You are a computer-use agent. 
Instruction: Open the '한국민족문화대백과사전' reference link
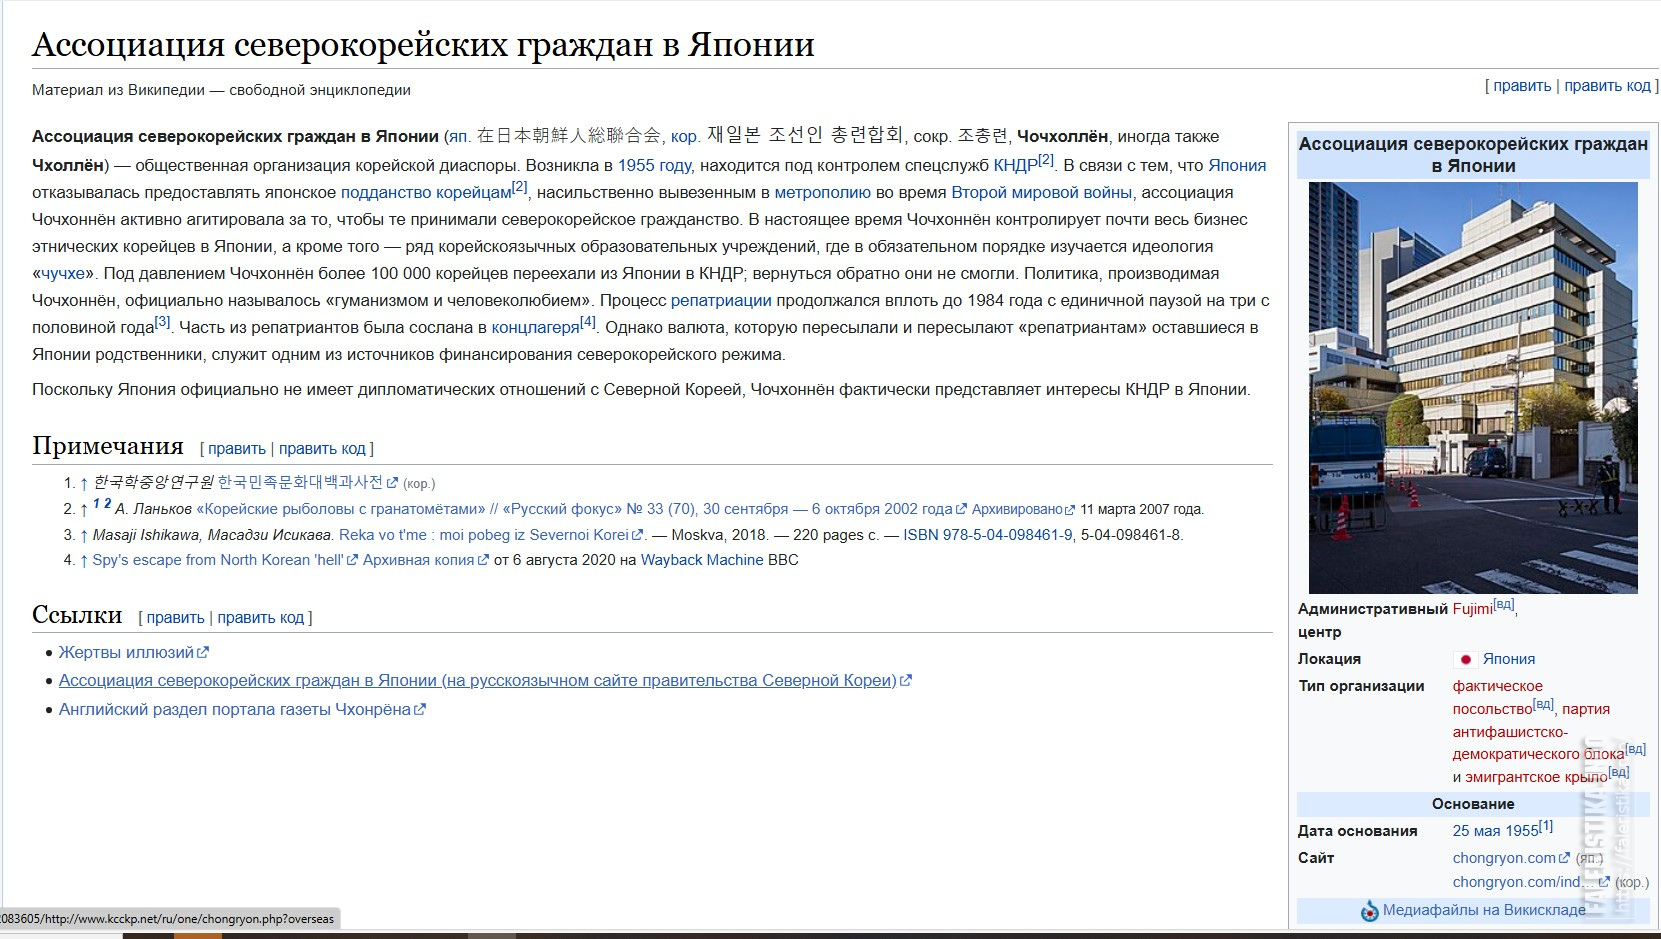pyautogui.click(x=307, y=482)
